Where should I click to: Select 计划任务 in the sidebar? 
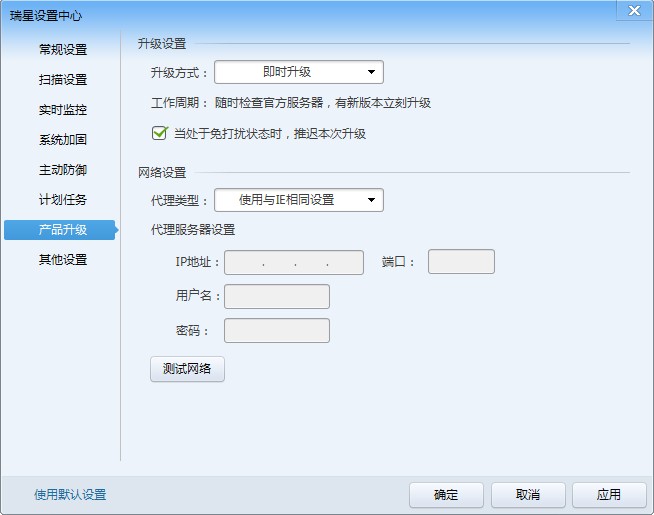point(63,200)
